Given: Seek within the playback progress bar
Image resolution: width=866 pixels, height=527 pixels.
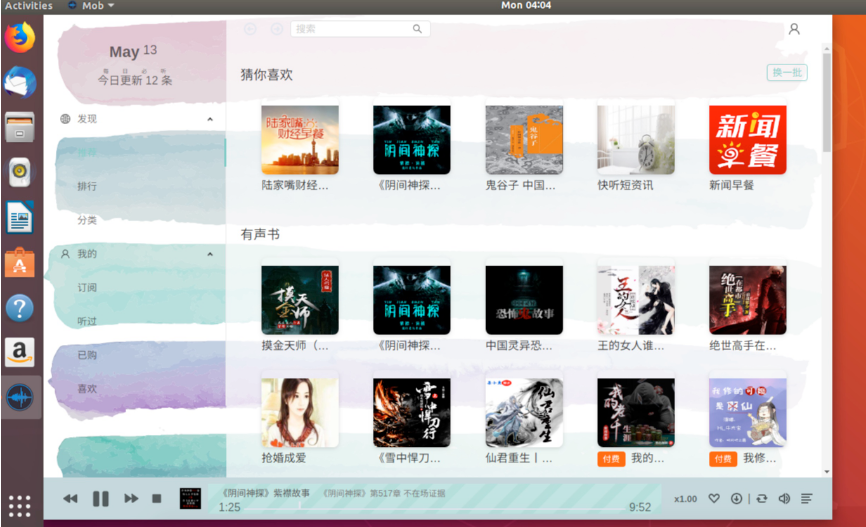Looking at the screenshot, I should pos(434,508).
